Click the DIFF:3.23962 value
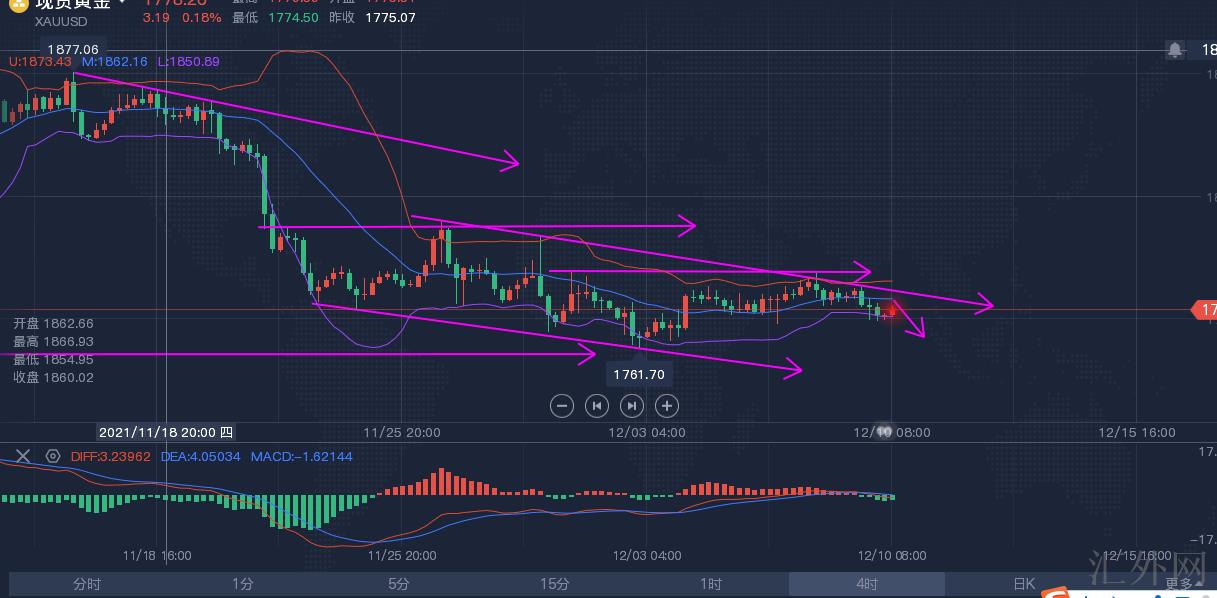1217x598 pixels. pos(111,456)
